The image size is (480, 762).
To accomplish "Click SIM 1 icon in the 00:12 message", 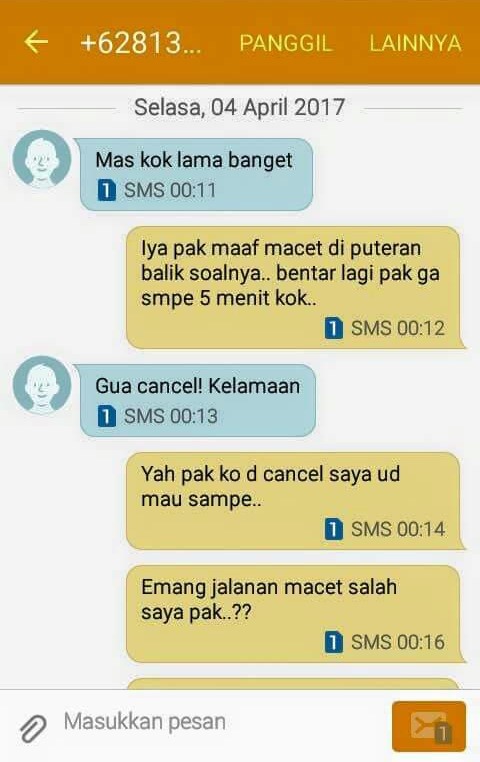I will coord(333,328).
